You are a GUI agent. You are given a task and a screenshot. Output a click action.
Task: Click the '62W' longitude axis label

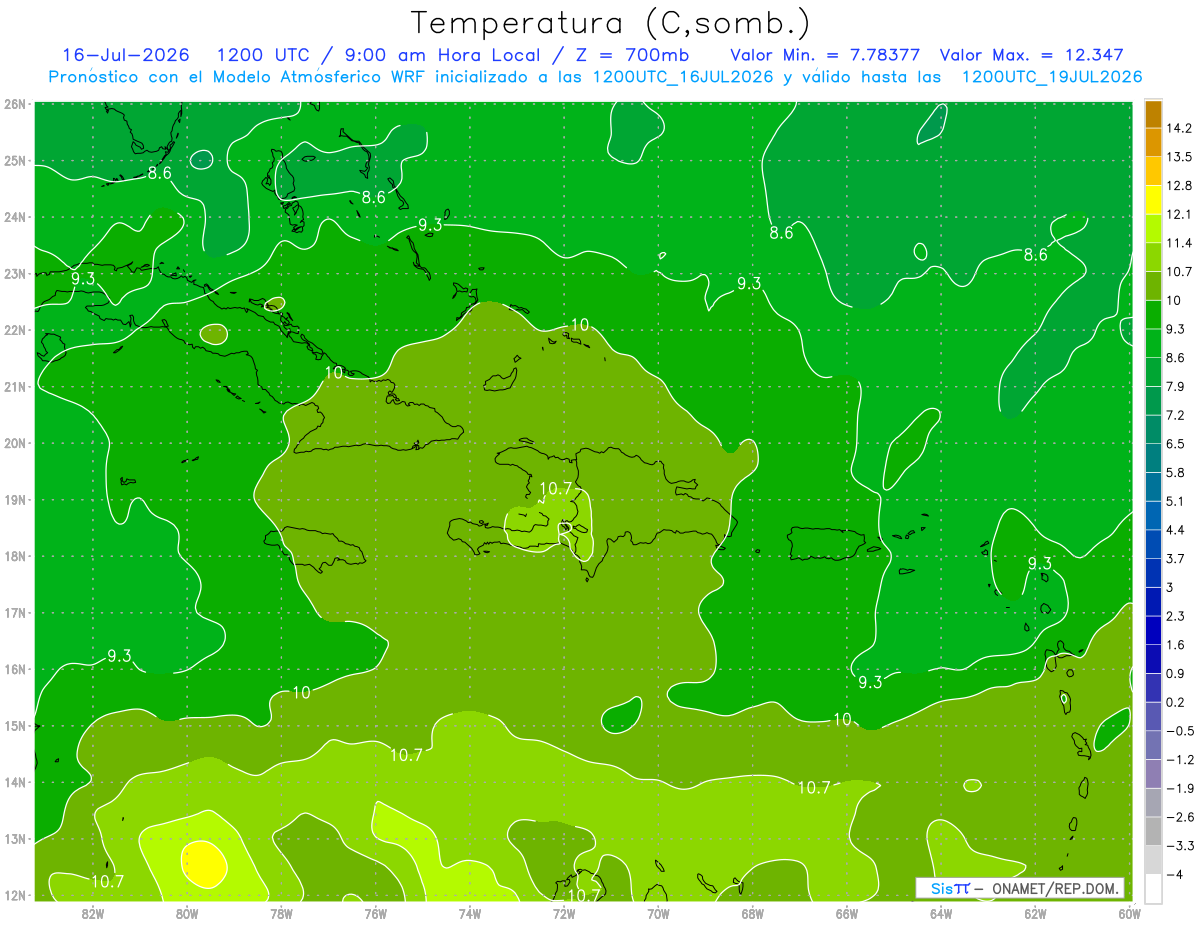(1035, 912)
